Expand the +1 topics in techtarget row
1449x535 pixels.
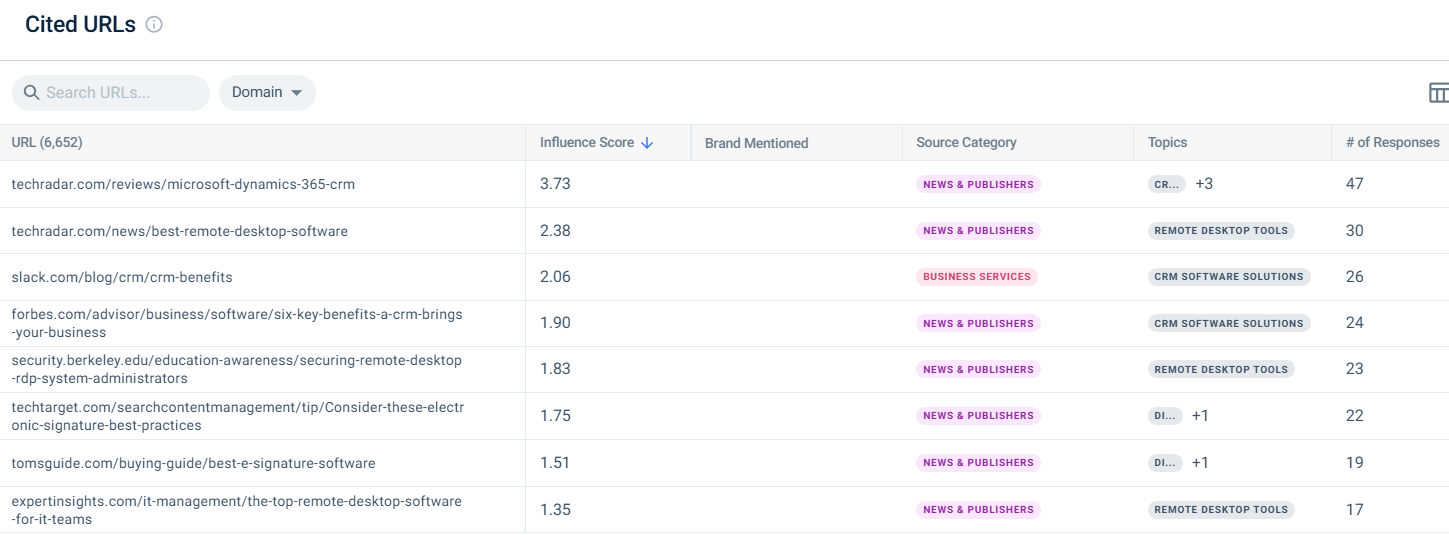(x=1200, y=416)
